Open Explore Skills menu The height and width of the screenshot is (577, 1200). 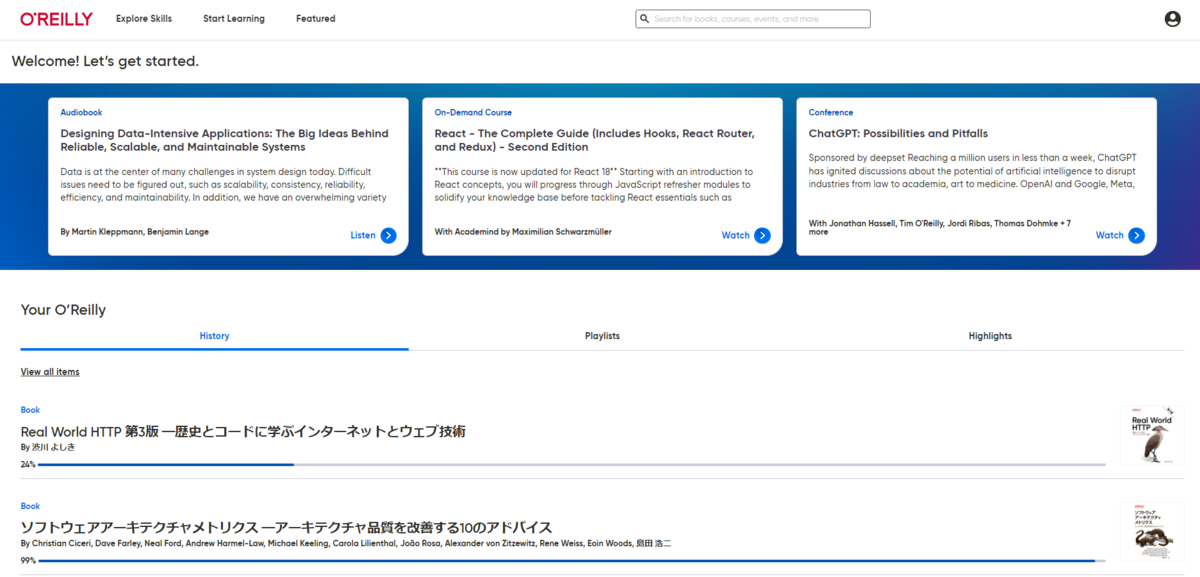click(x=144, y=19)
